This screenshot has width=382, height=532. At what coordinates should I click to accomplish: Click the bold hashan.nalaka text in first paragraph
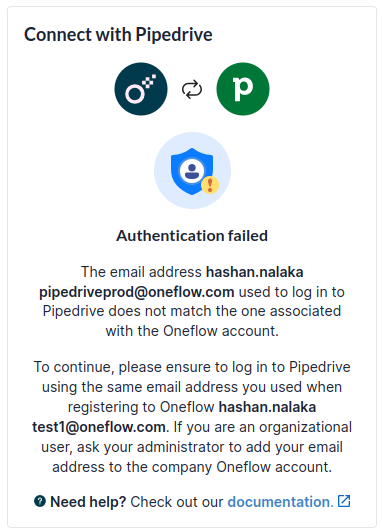[255, 272]
